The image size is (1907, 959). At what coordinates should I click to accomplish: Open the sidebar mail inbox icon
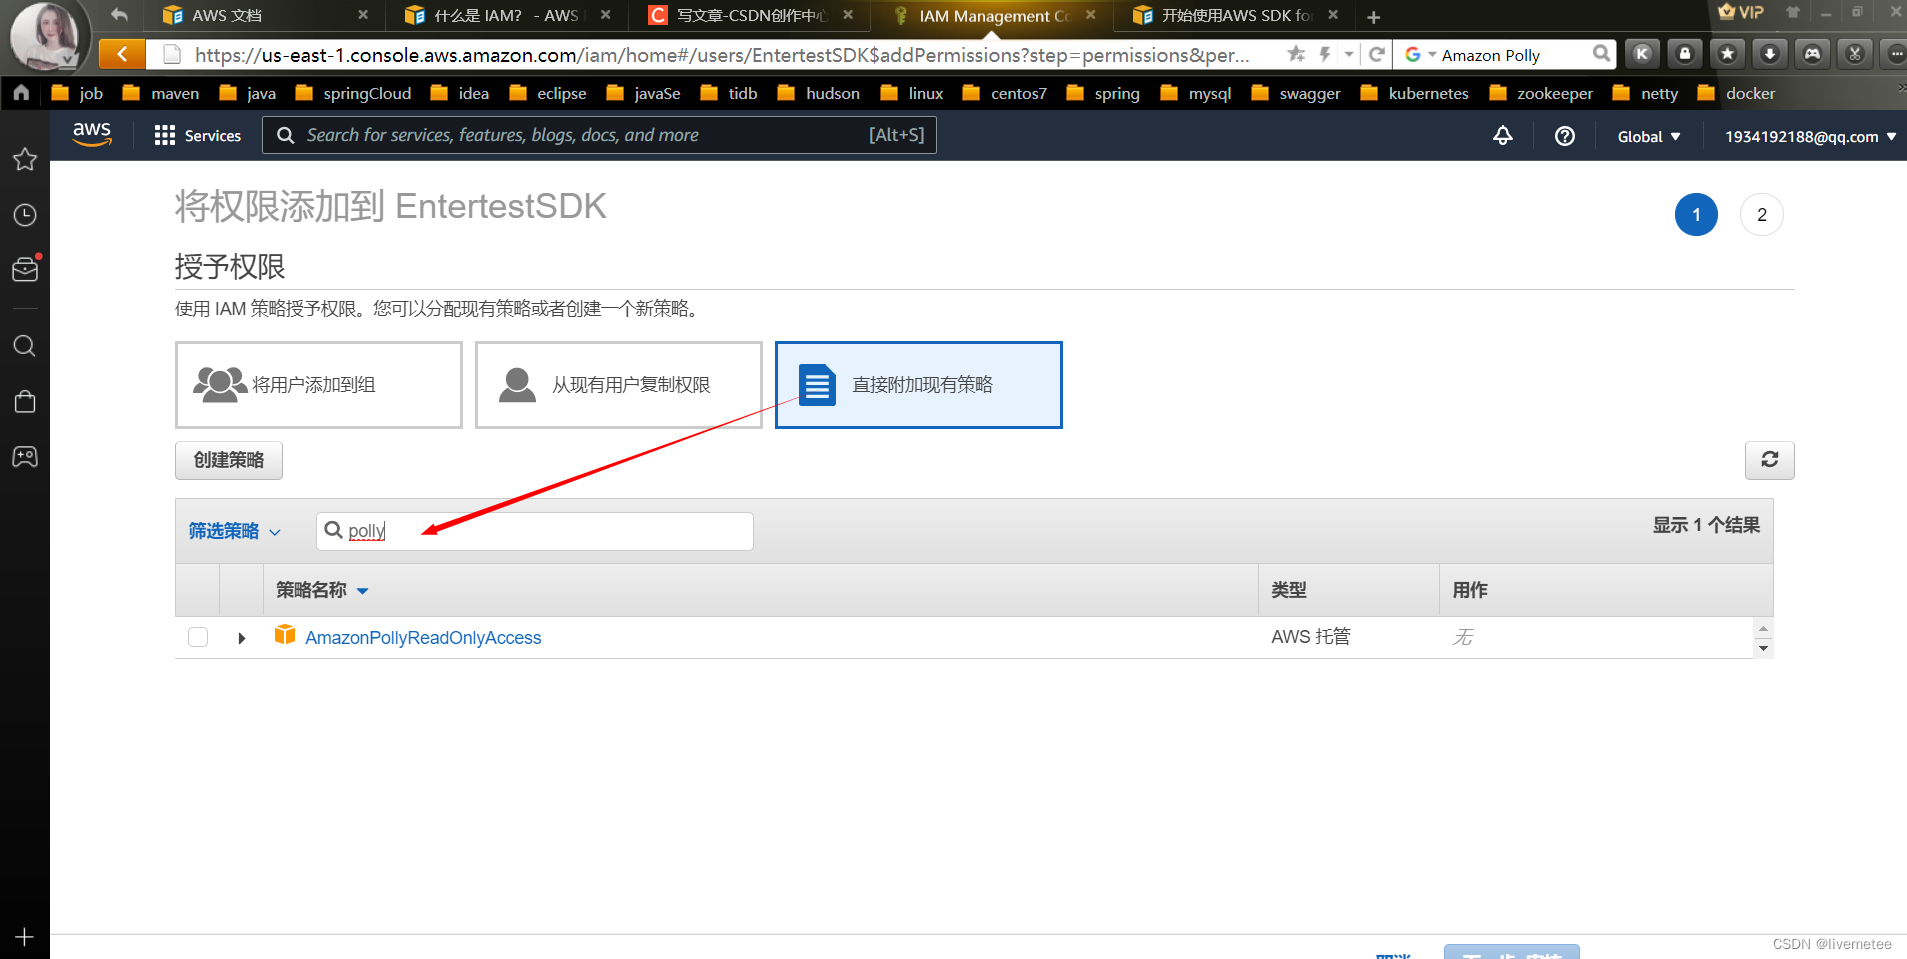[x=25, y=269]
